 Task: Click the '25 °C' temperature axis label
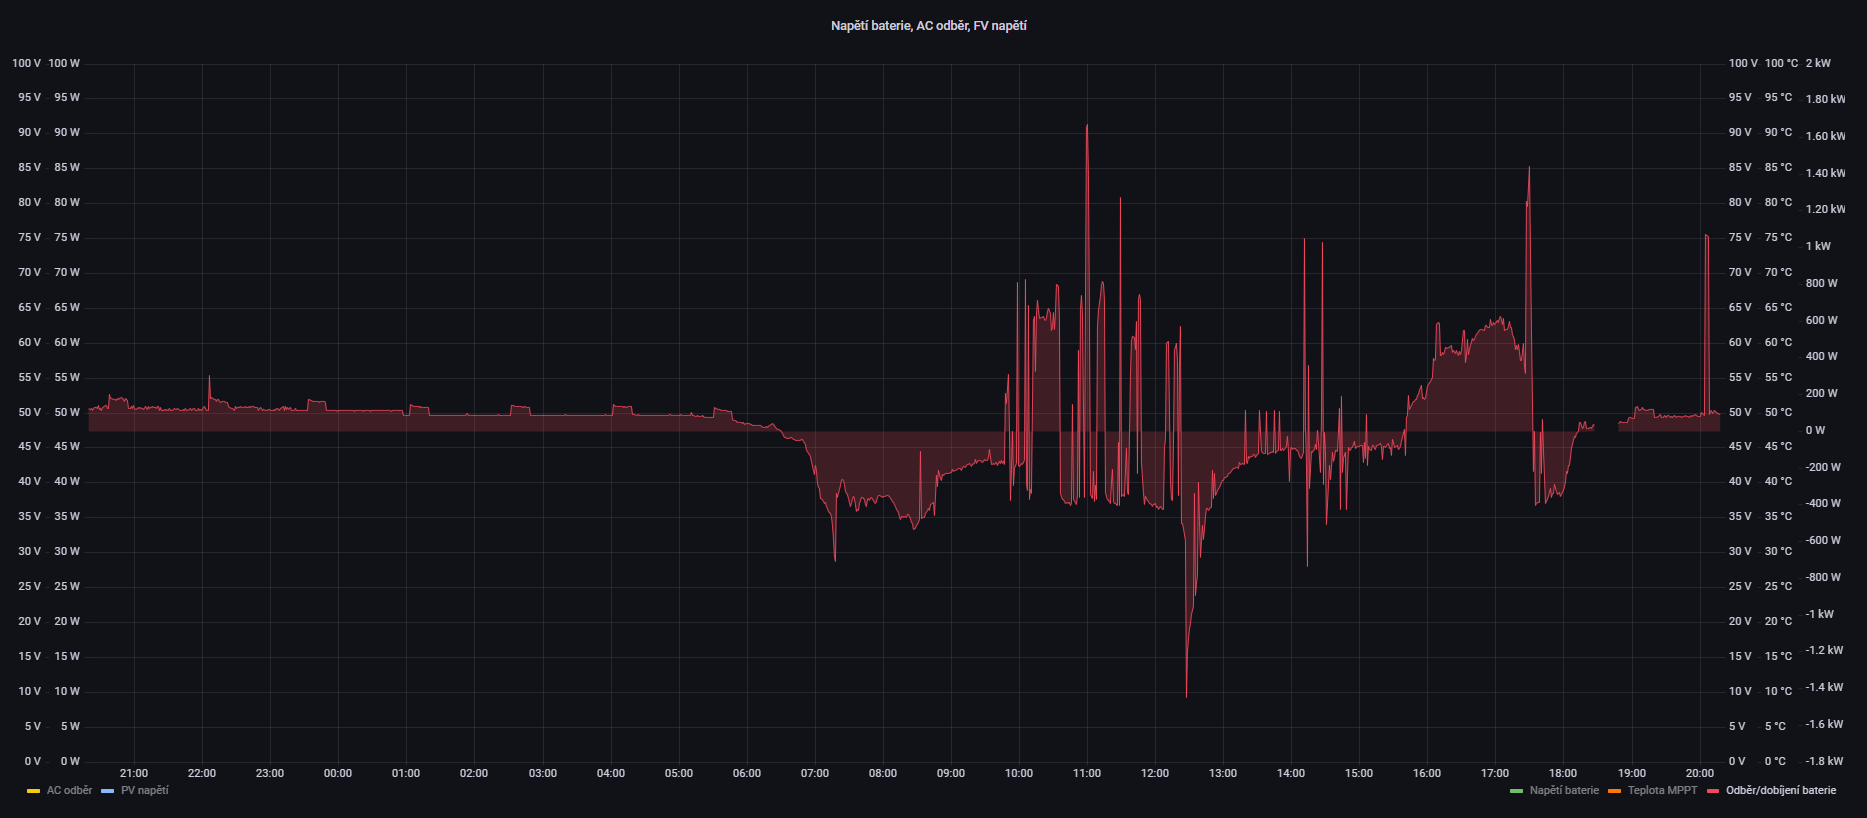(x=1778, y=586)
